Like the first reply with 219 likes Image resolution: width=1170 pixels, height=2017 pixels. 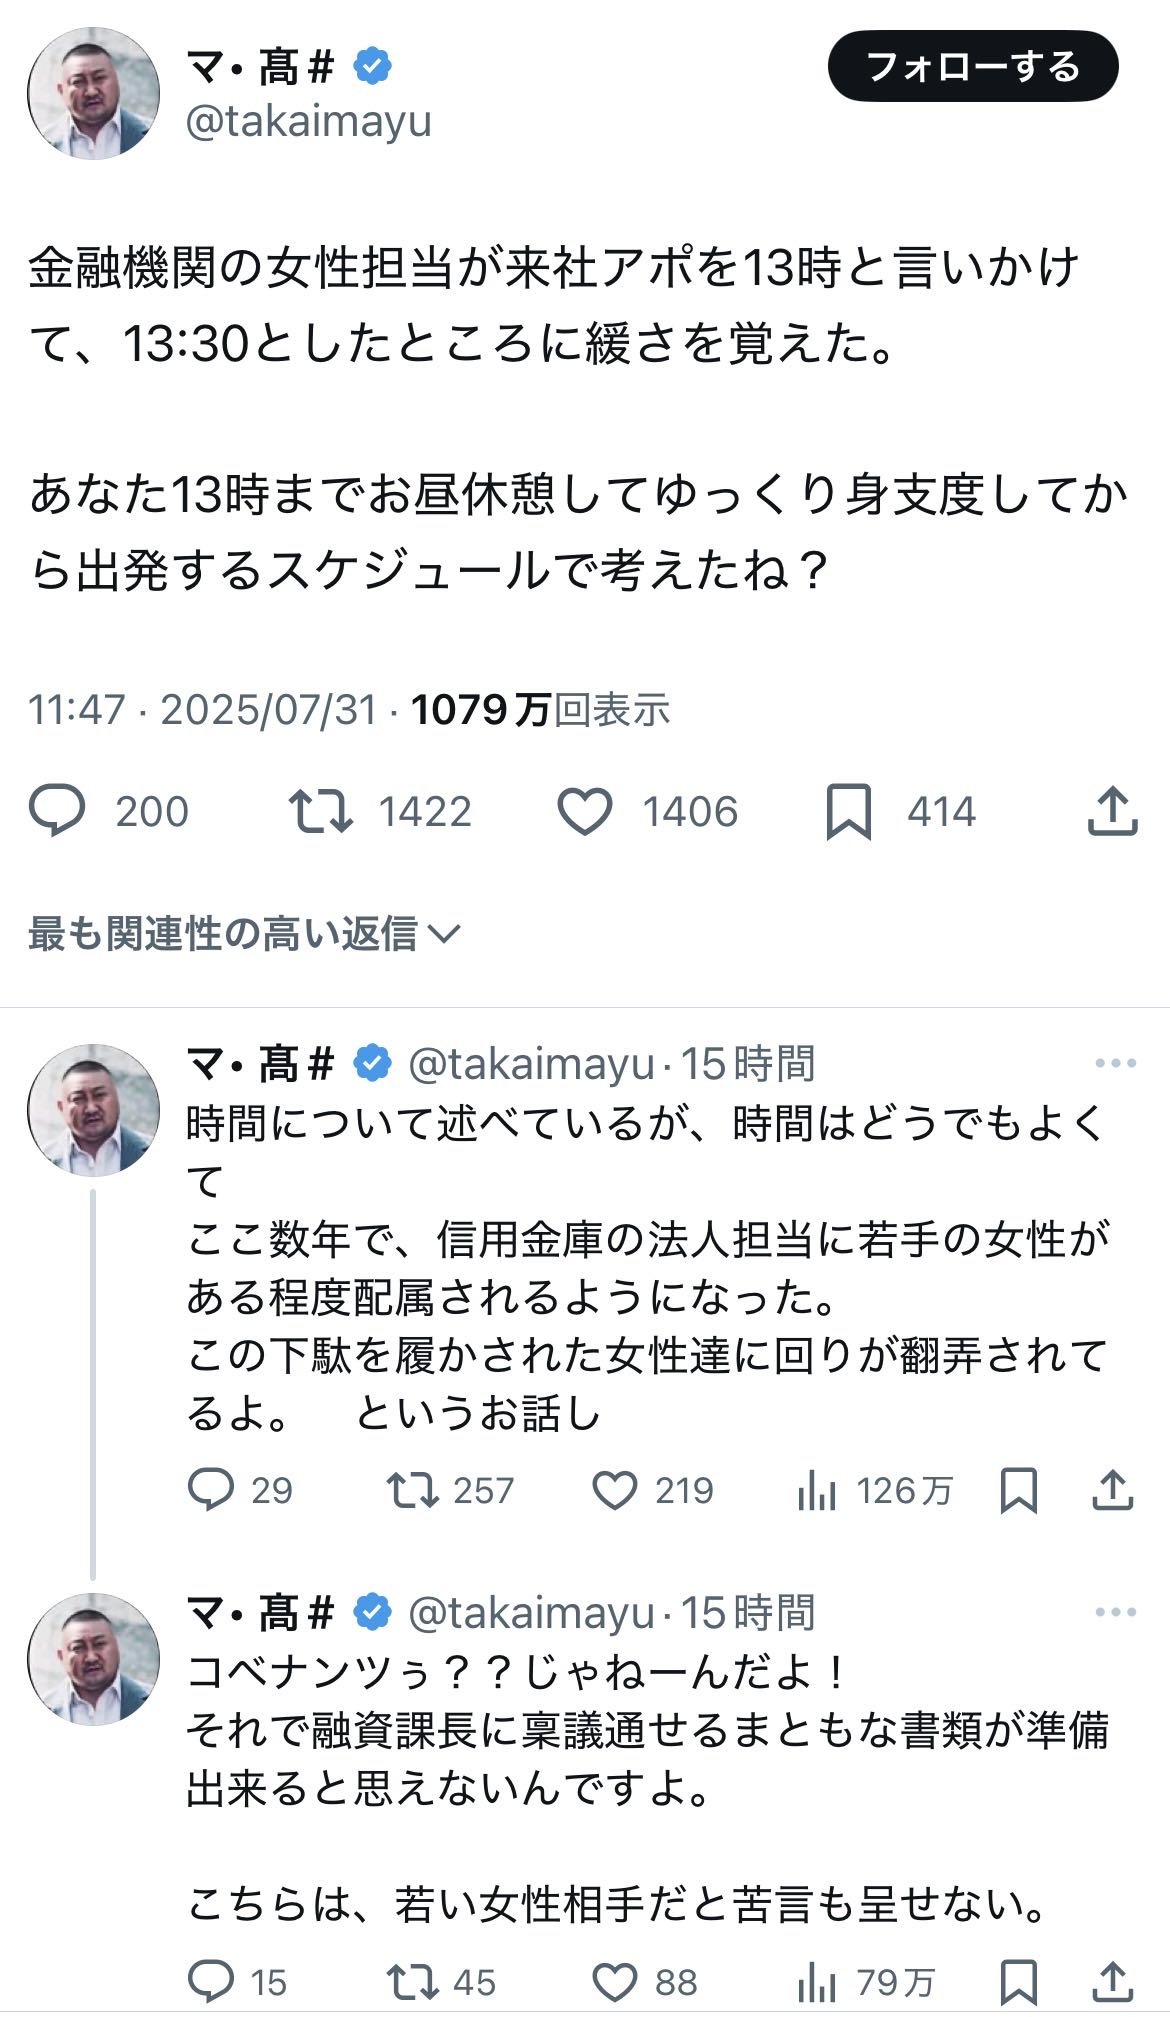coord(615,1490)
